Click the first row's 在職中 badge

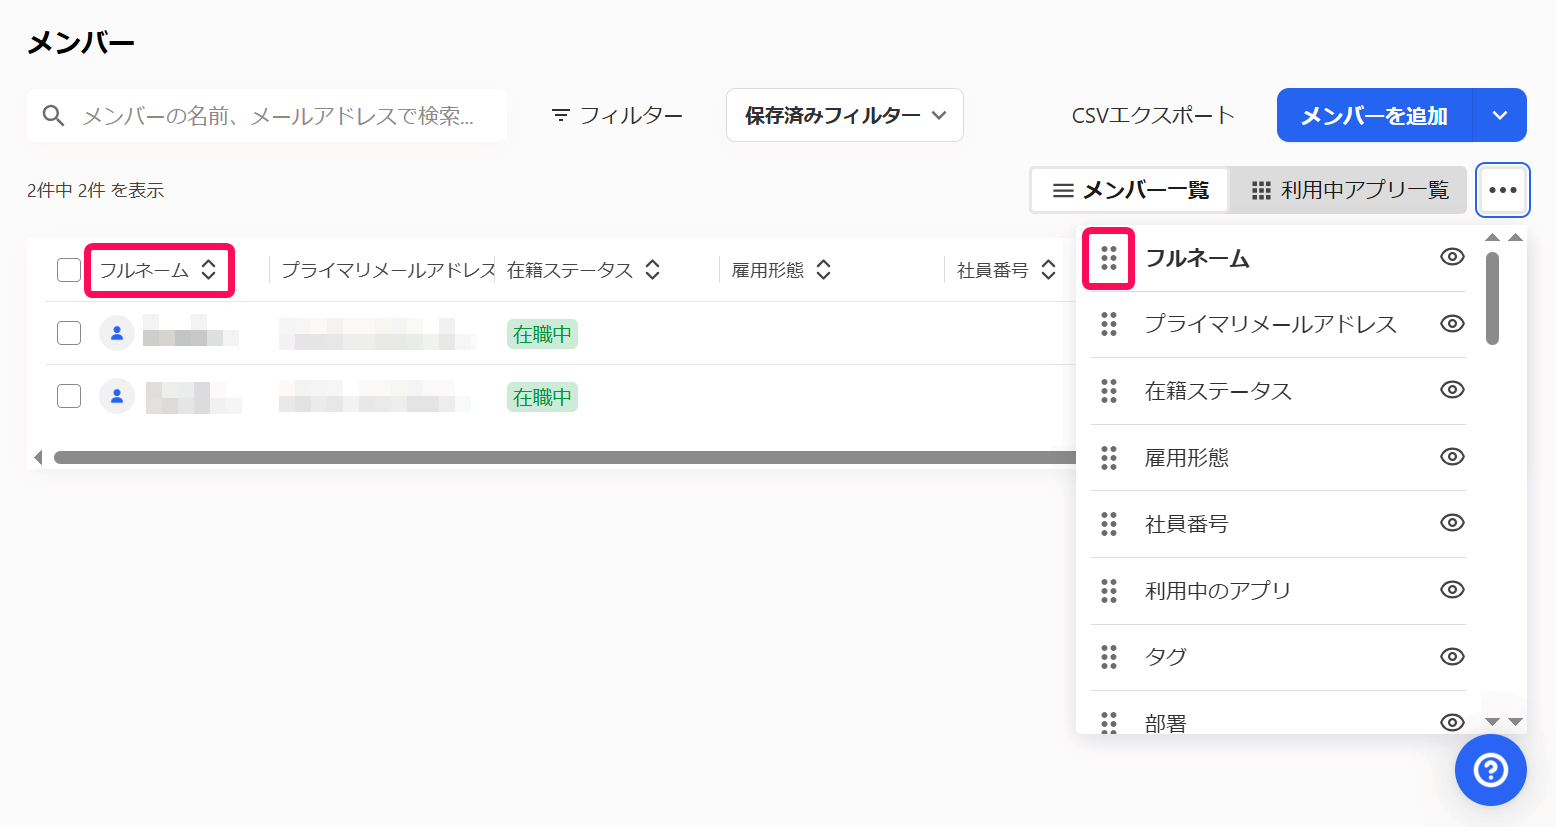pos(542,334)
